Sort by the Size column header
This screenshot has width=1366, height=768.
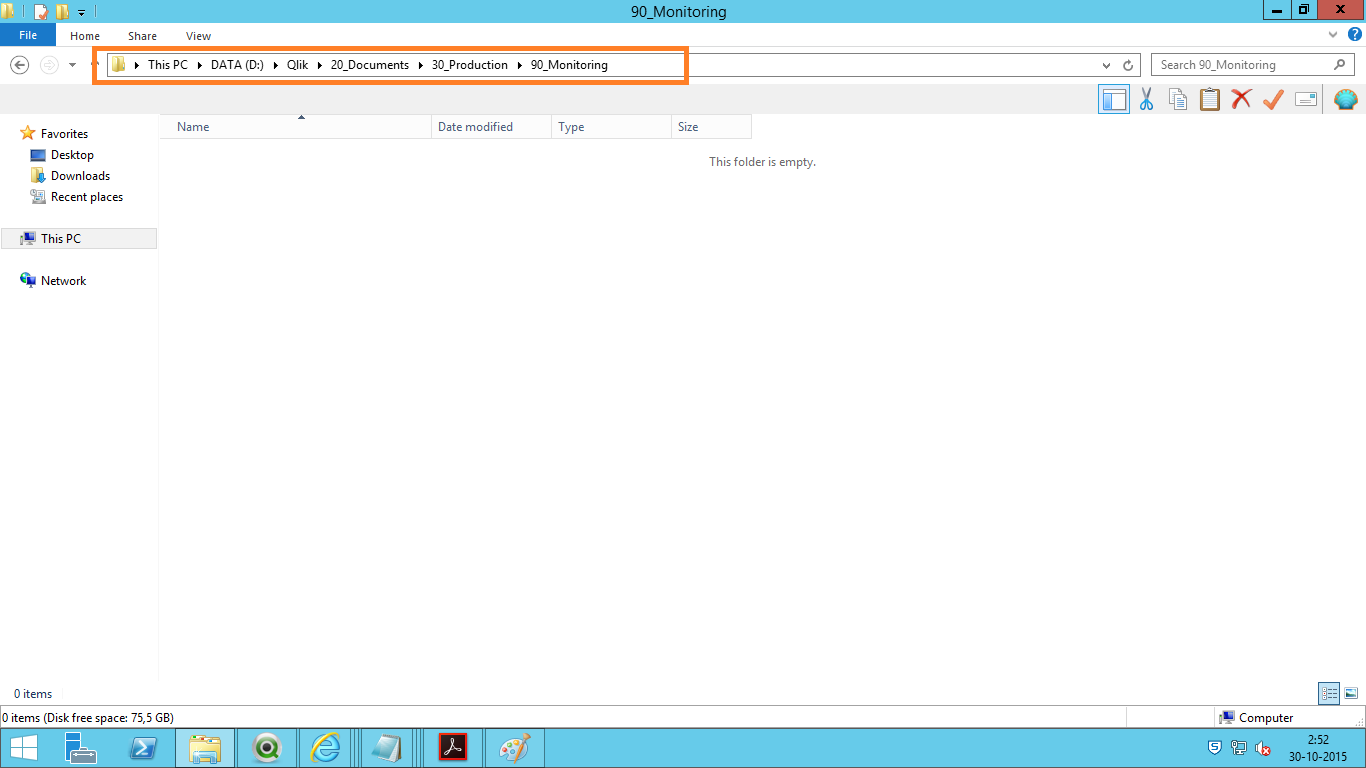[x=711, y=127]
